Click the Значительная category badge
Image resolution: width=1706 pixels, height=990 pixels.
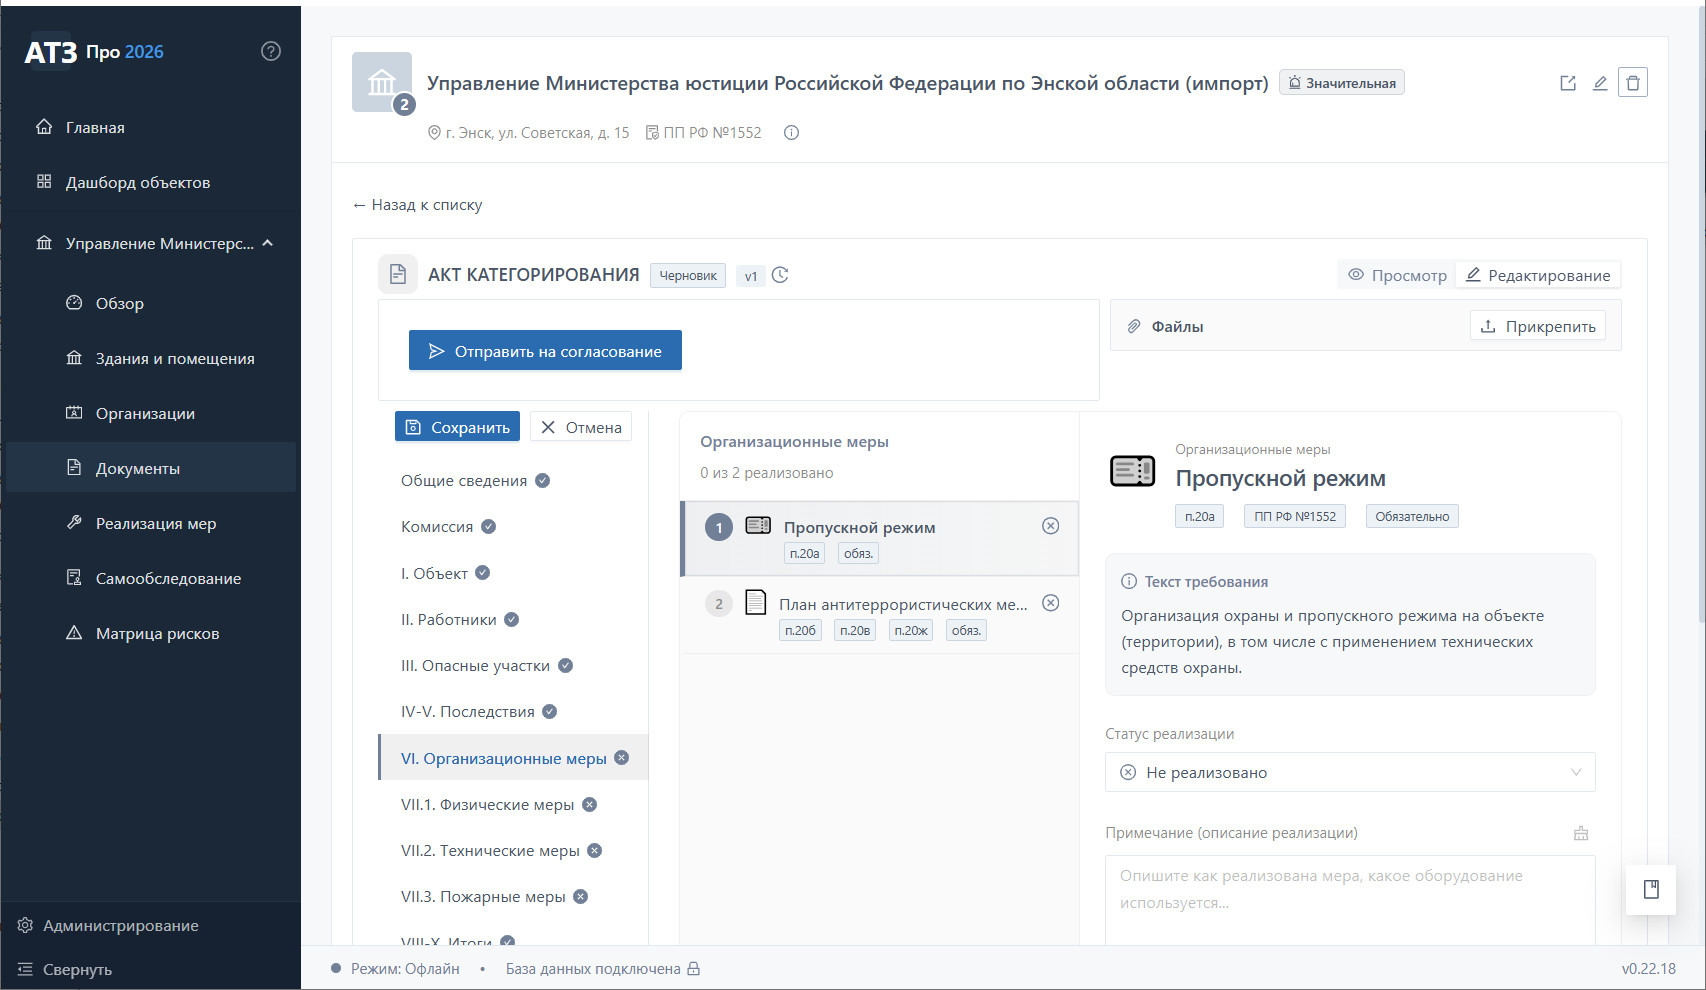pyautogui.click(x=1342, y=83)
